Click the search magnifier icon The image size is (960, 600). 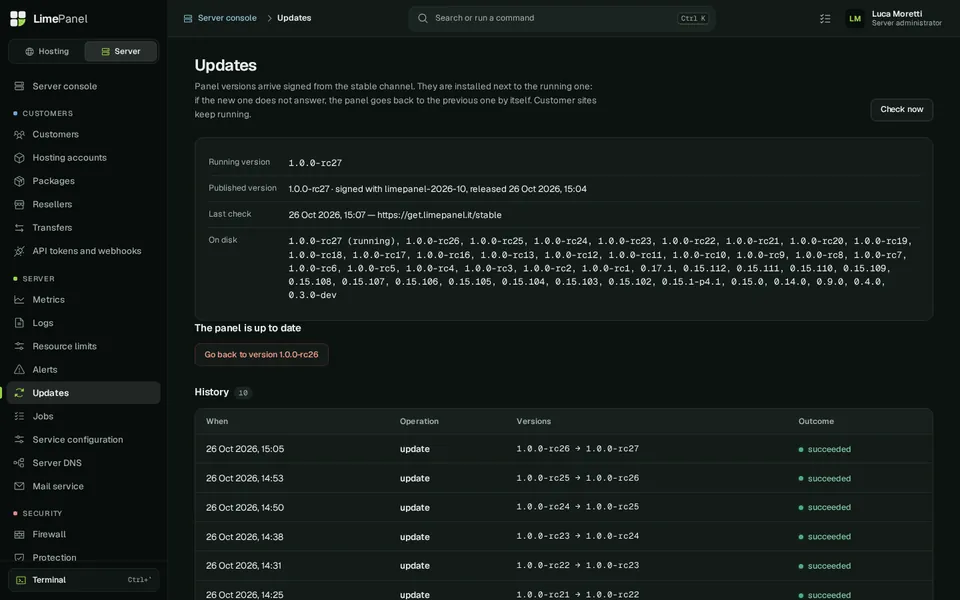pyautogui.click(x=422, y=18)
